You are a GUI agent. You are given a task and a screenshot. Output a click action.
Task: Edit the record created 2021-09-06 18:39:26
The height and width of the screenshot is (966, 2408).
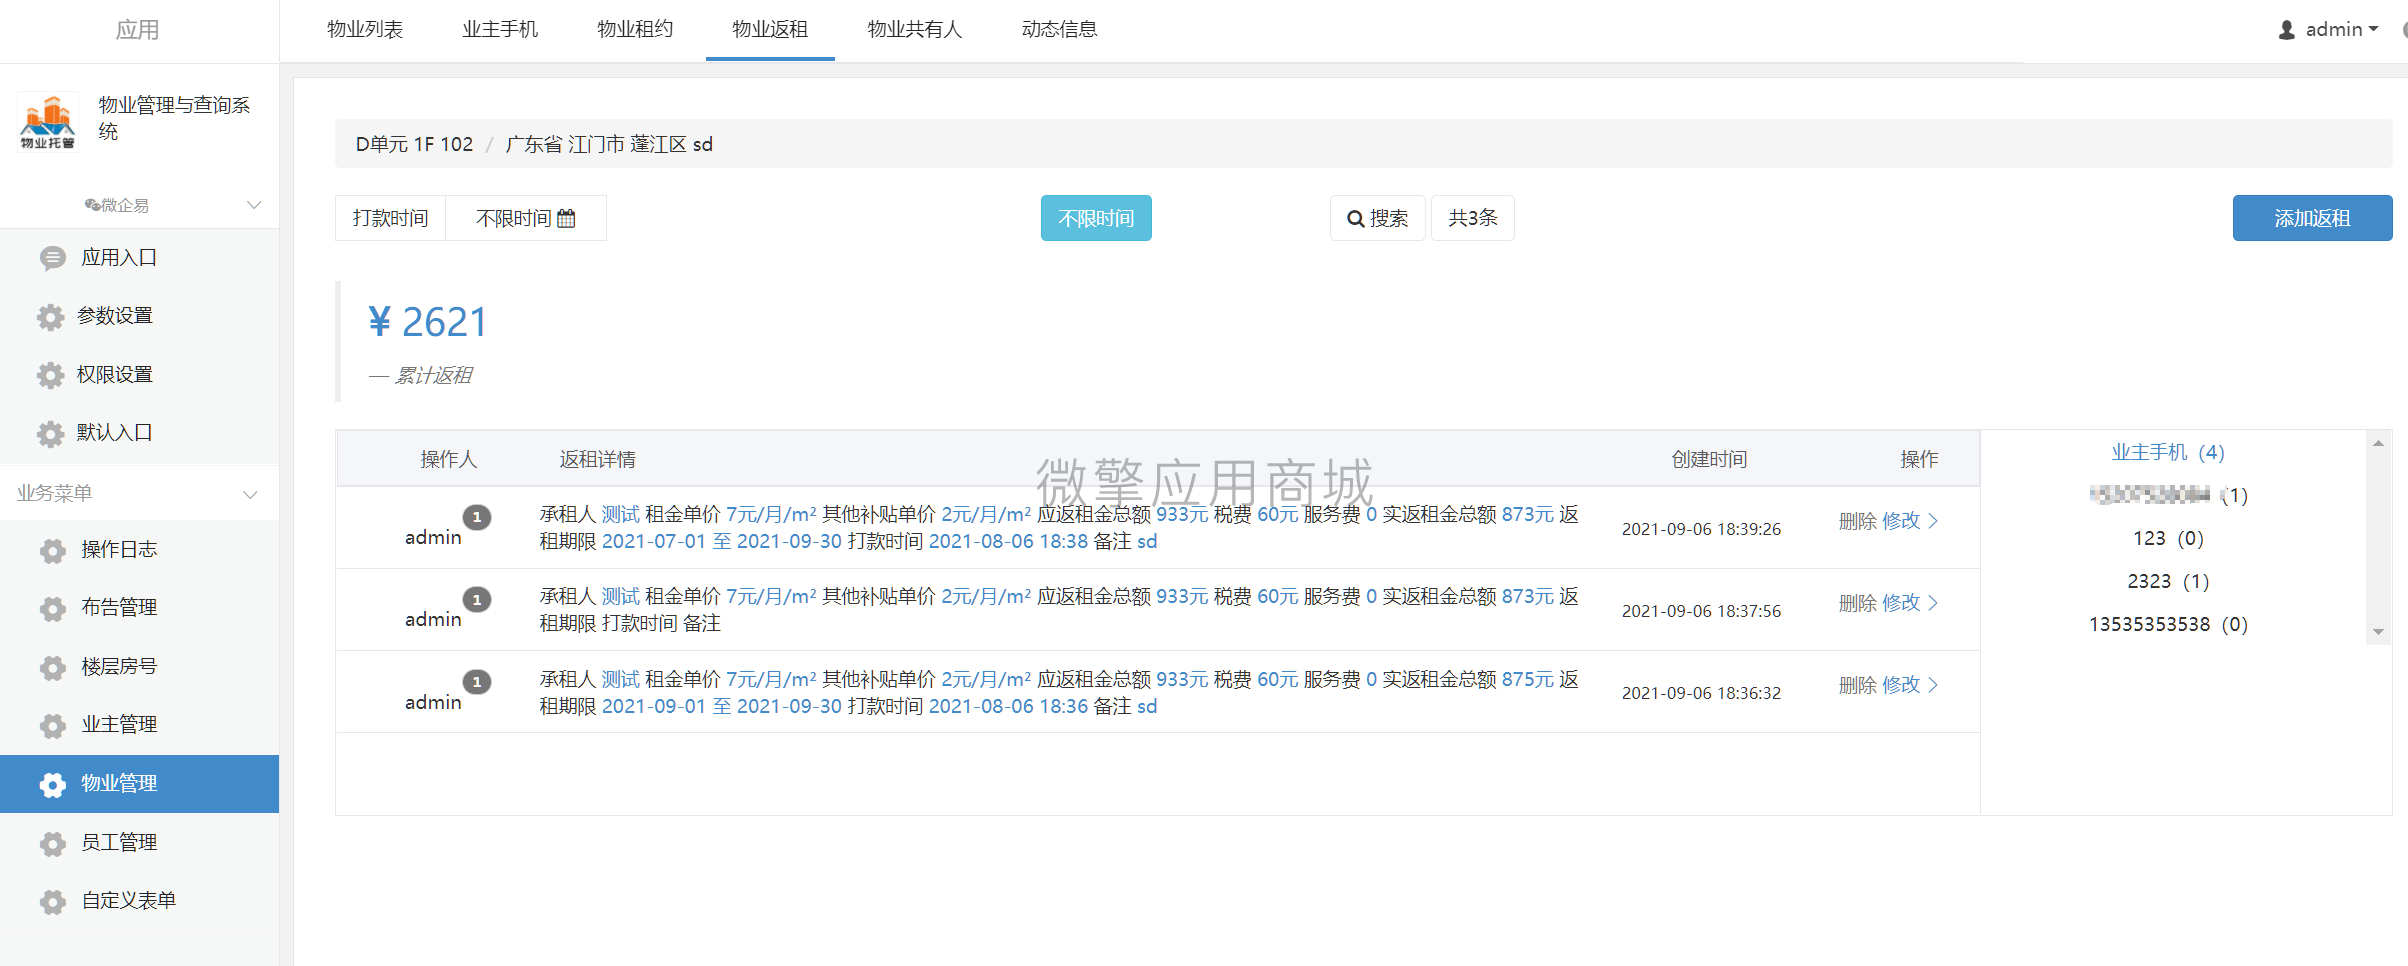pos(1901,520)
